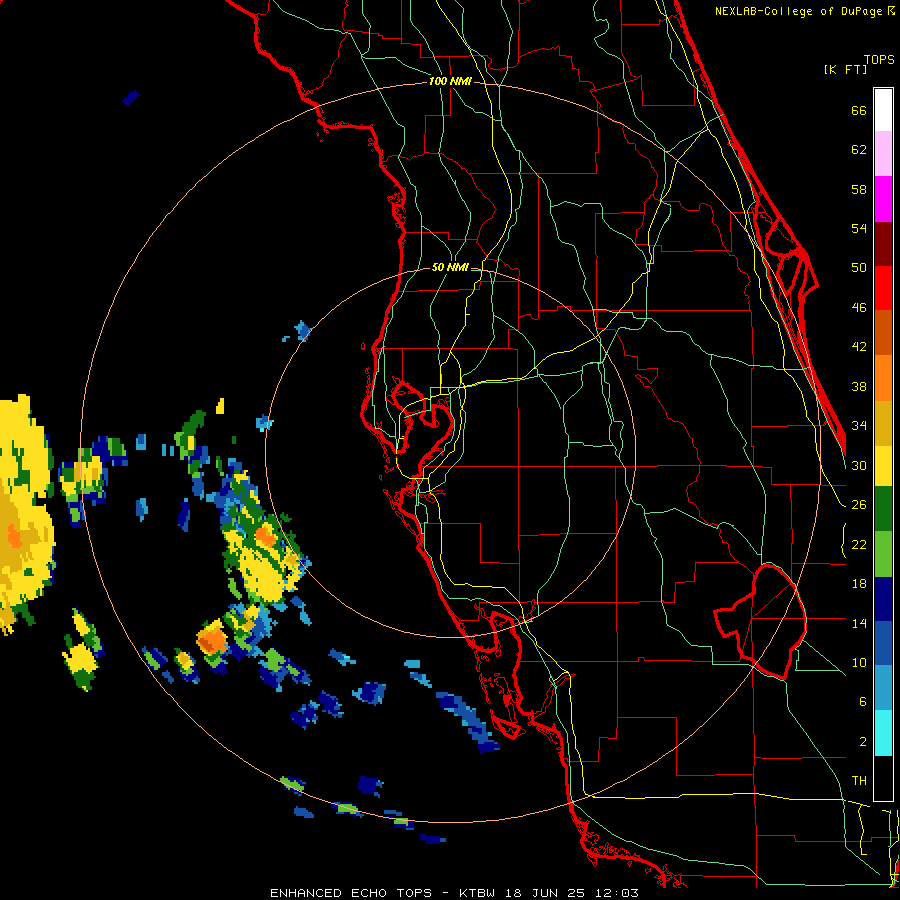Click the '12:03' timestamp
Viewport: 900px width, 900px height.
pyautogui.click(x=616, y=893)
